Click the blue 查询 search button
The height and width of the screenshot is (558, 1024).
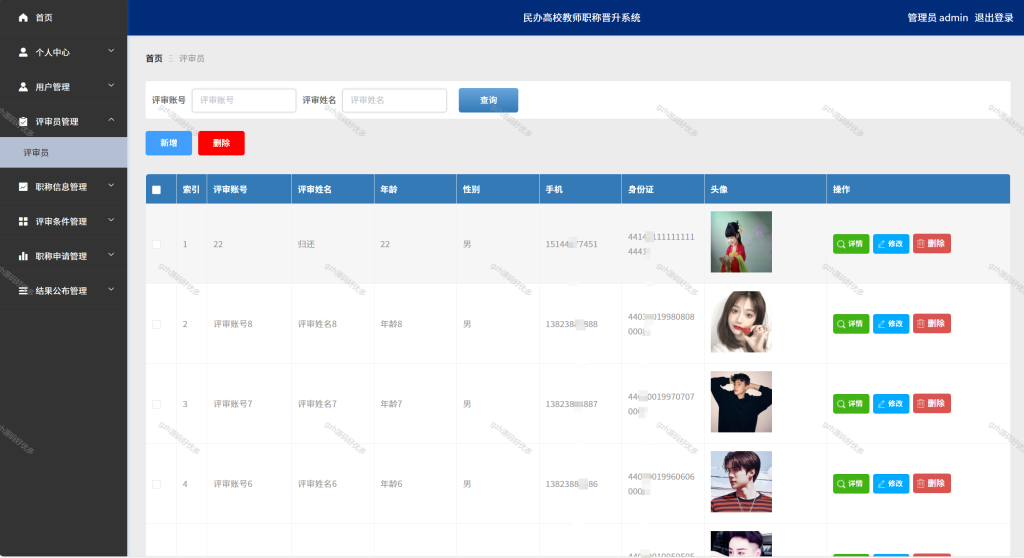488,100
